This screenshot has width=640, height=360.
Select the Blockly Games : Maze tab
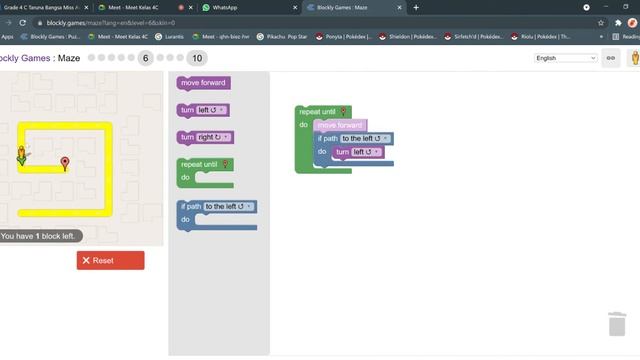coord(342,7)
